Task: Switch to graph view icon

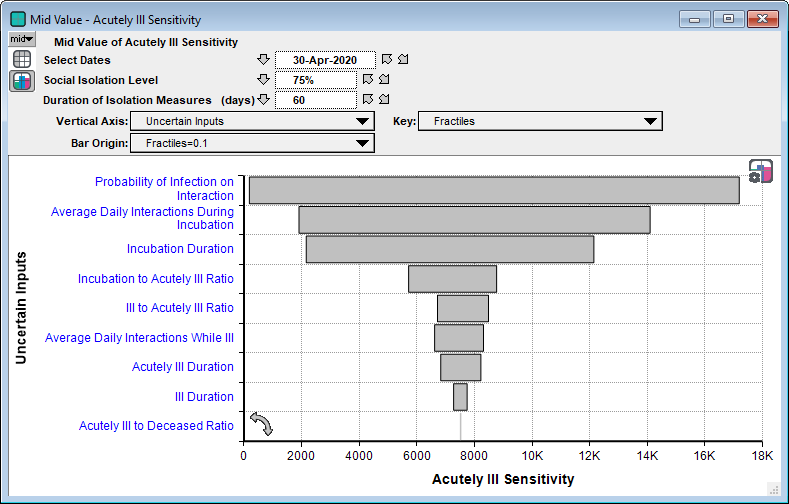Action: tap(22, 81)
